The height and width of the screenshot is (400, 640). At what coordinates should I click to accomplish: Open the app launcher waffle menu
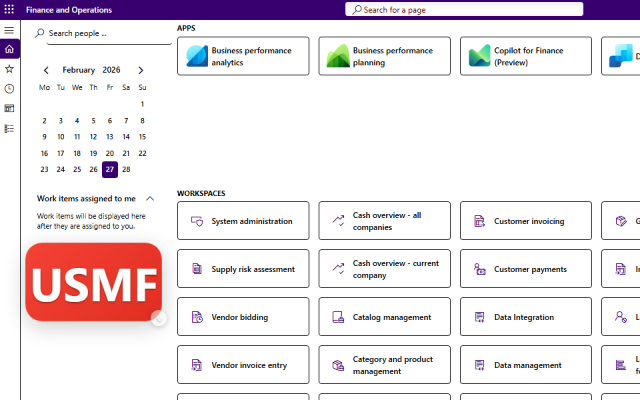pos(9,9)
